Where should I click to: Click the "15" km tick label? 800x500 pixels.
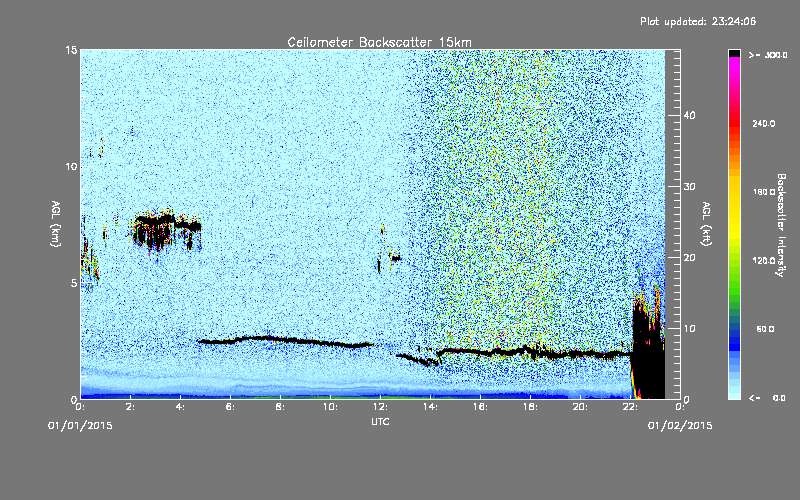71,50
